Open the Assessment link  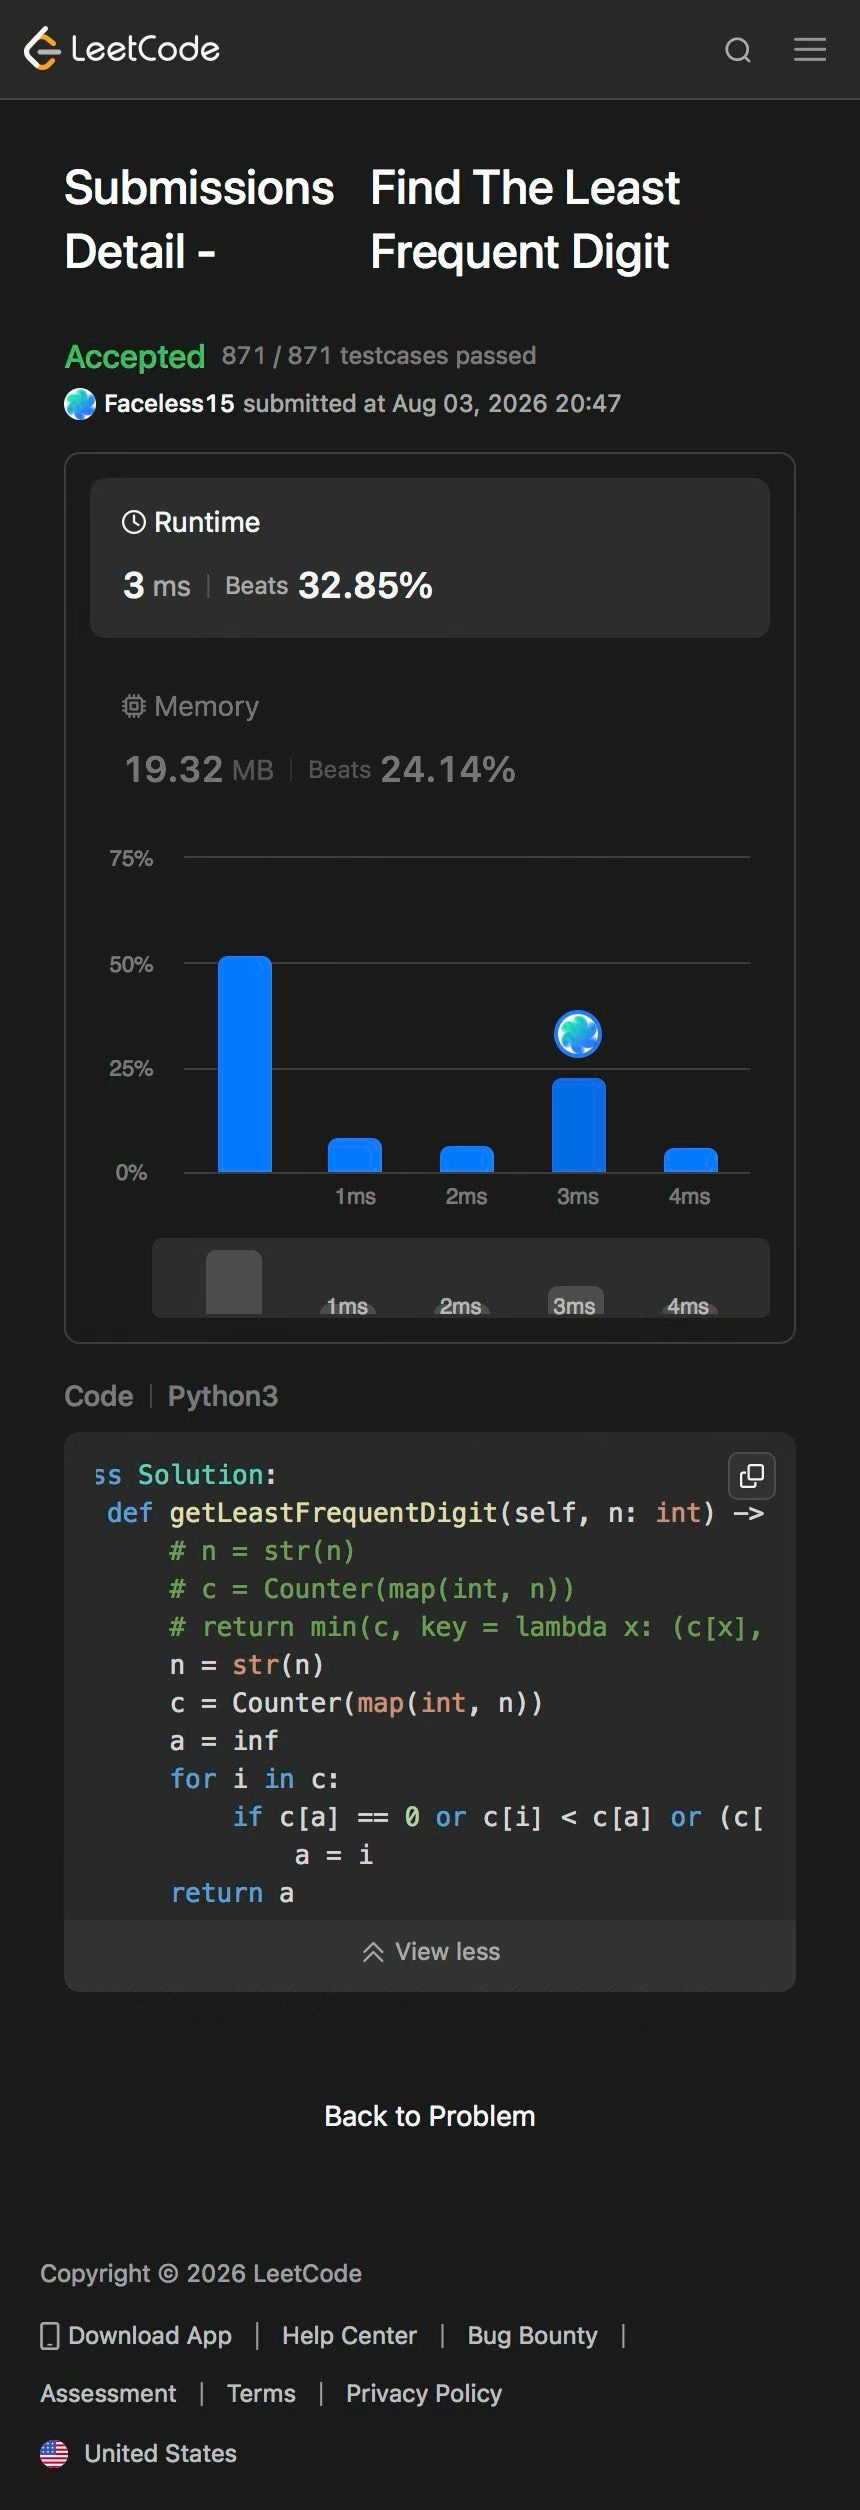tap(108, 2394)
